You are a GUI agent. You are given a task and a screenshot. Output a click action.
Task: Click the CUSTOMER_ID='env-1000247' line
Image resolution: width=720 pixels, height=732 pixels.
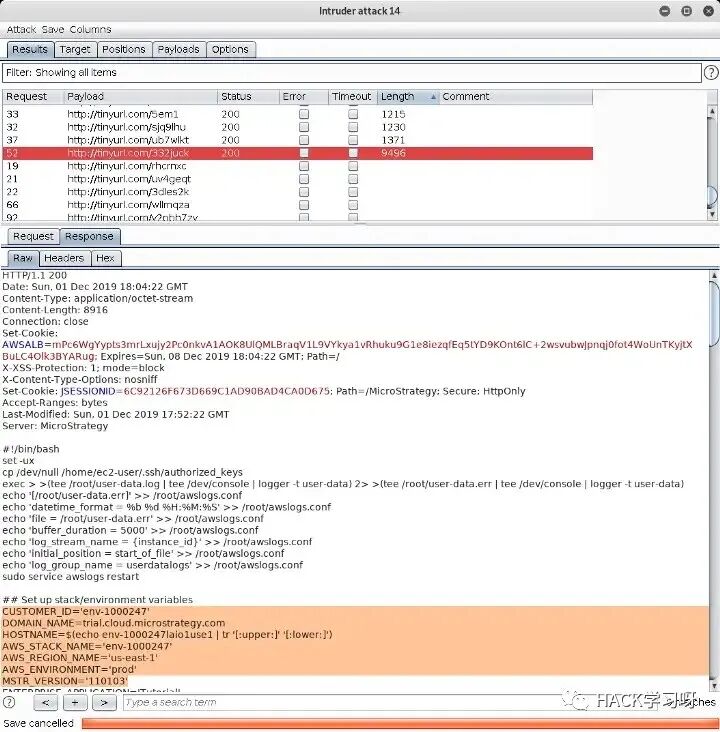76,612
